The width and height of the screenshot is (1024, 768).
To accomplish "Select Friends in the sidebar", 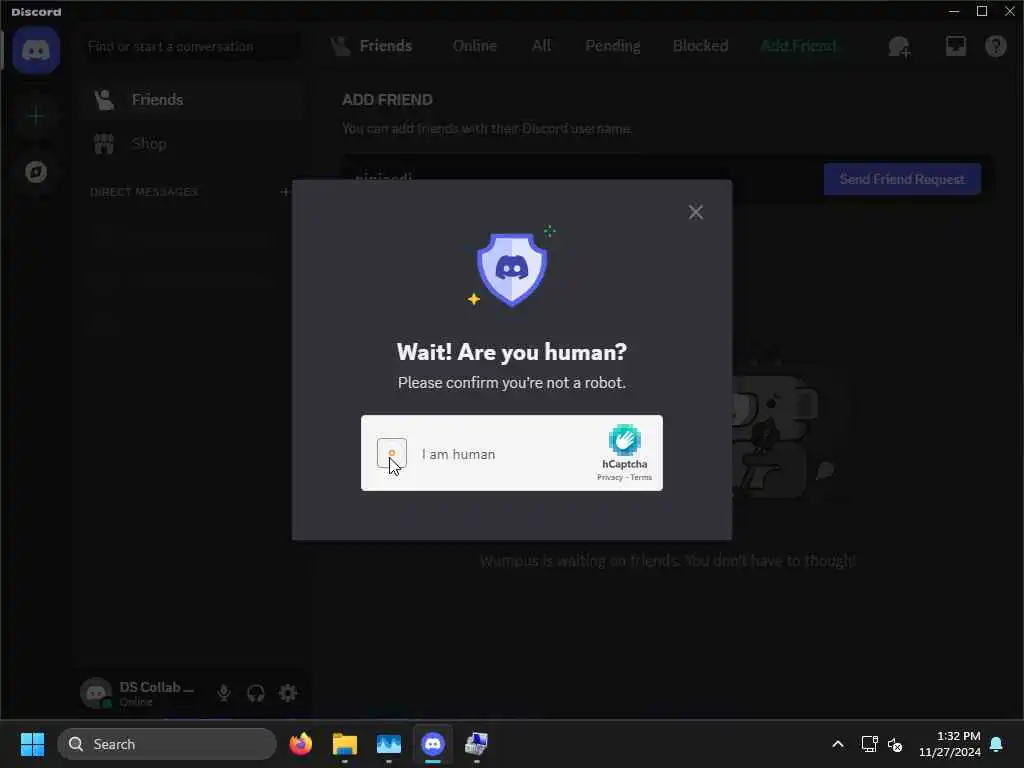I will pyautogui.click(x=193, y=100).
